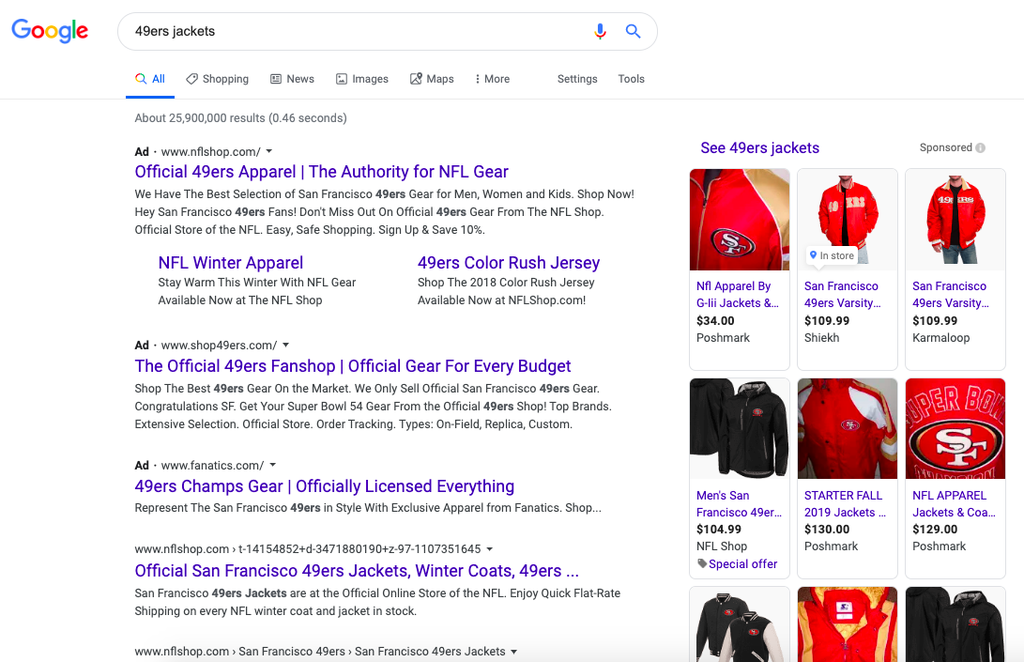This screenshot has height=662, width=1024.
Task: Expand the www.fanatics.com ad dropdown arrow
Action: 273,465
